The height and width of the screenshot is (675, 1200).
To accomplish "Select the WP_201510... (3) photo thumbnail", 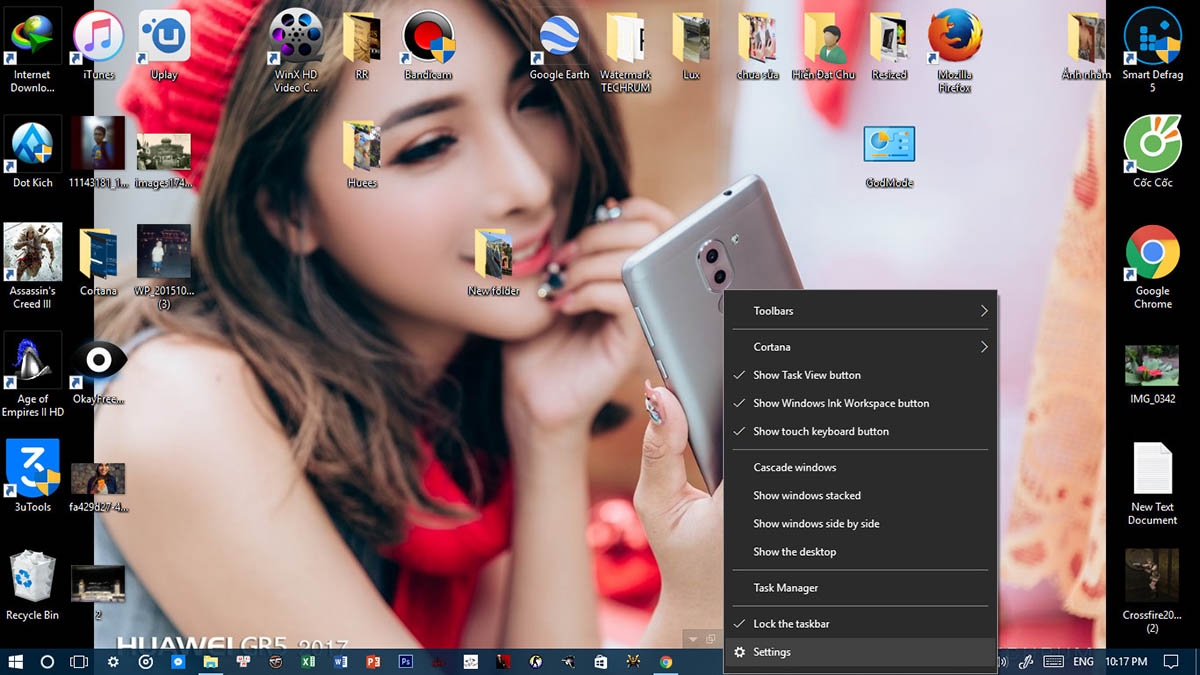I will pos(164,266).
